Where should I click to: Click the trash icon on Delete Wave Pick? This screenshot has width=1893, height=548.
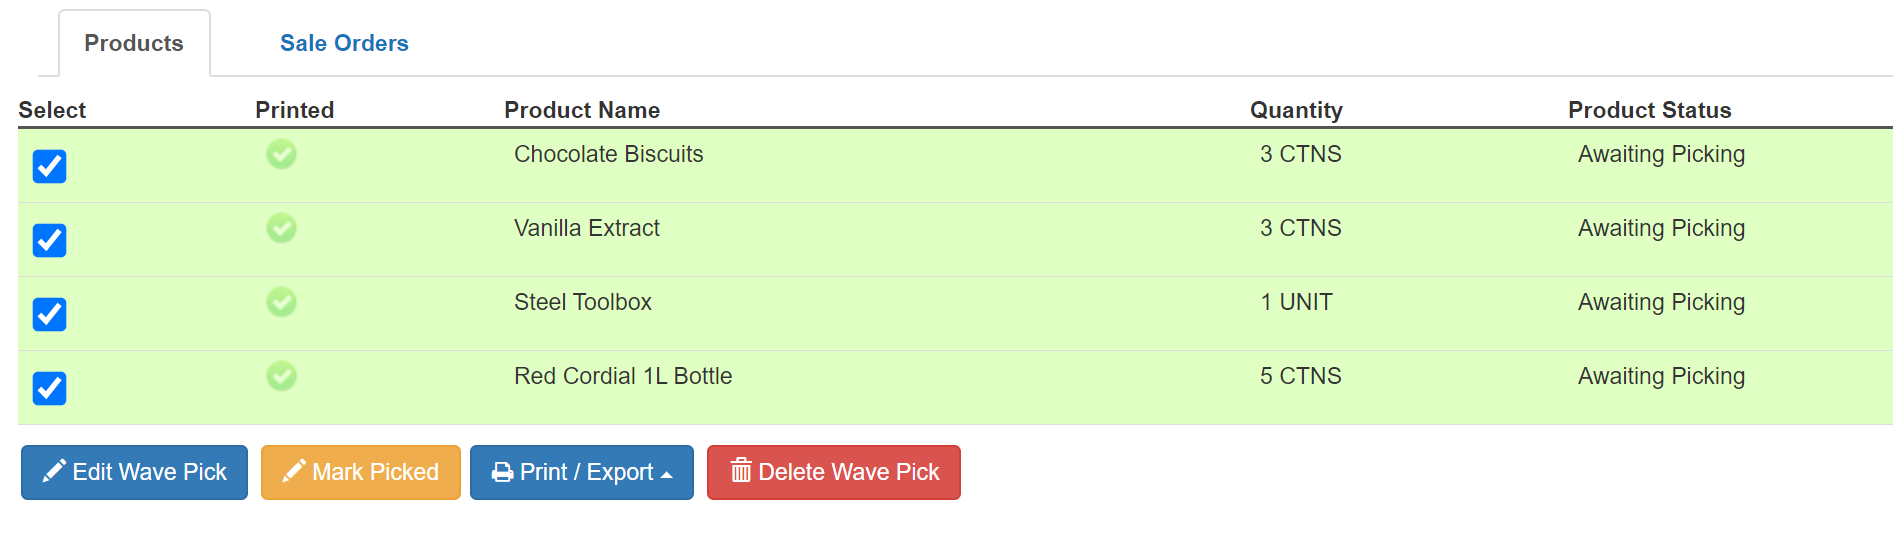[x=741, y=470]
